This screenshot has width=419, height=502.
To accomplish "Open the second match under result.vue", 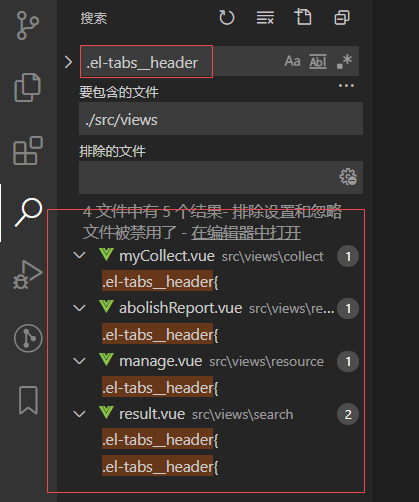I will click(x=160, y=467).
